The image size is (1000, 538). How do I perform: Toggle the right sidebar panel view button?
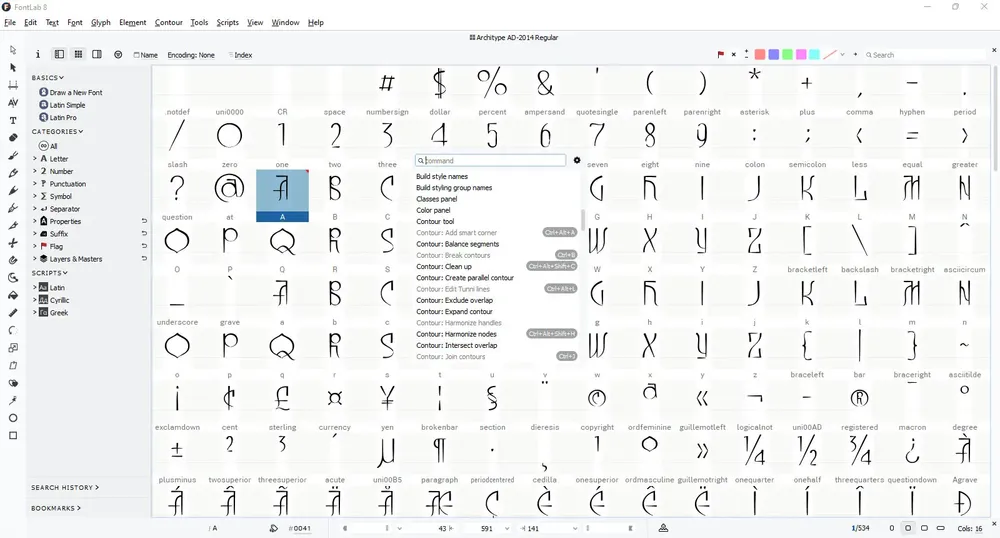[97, 54]
